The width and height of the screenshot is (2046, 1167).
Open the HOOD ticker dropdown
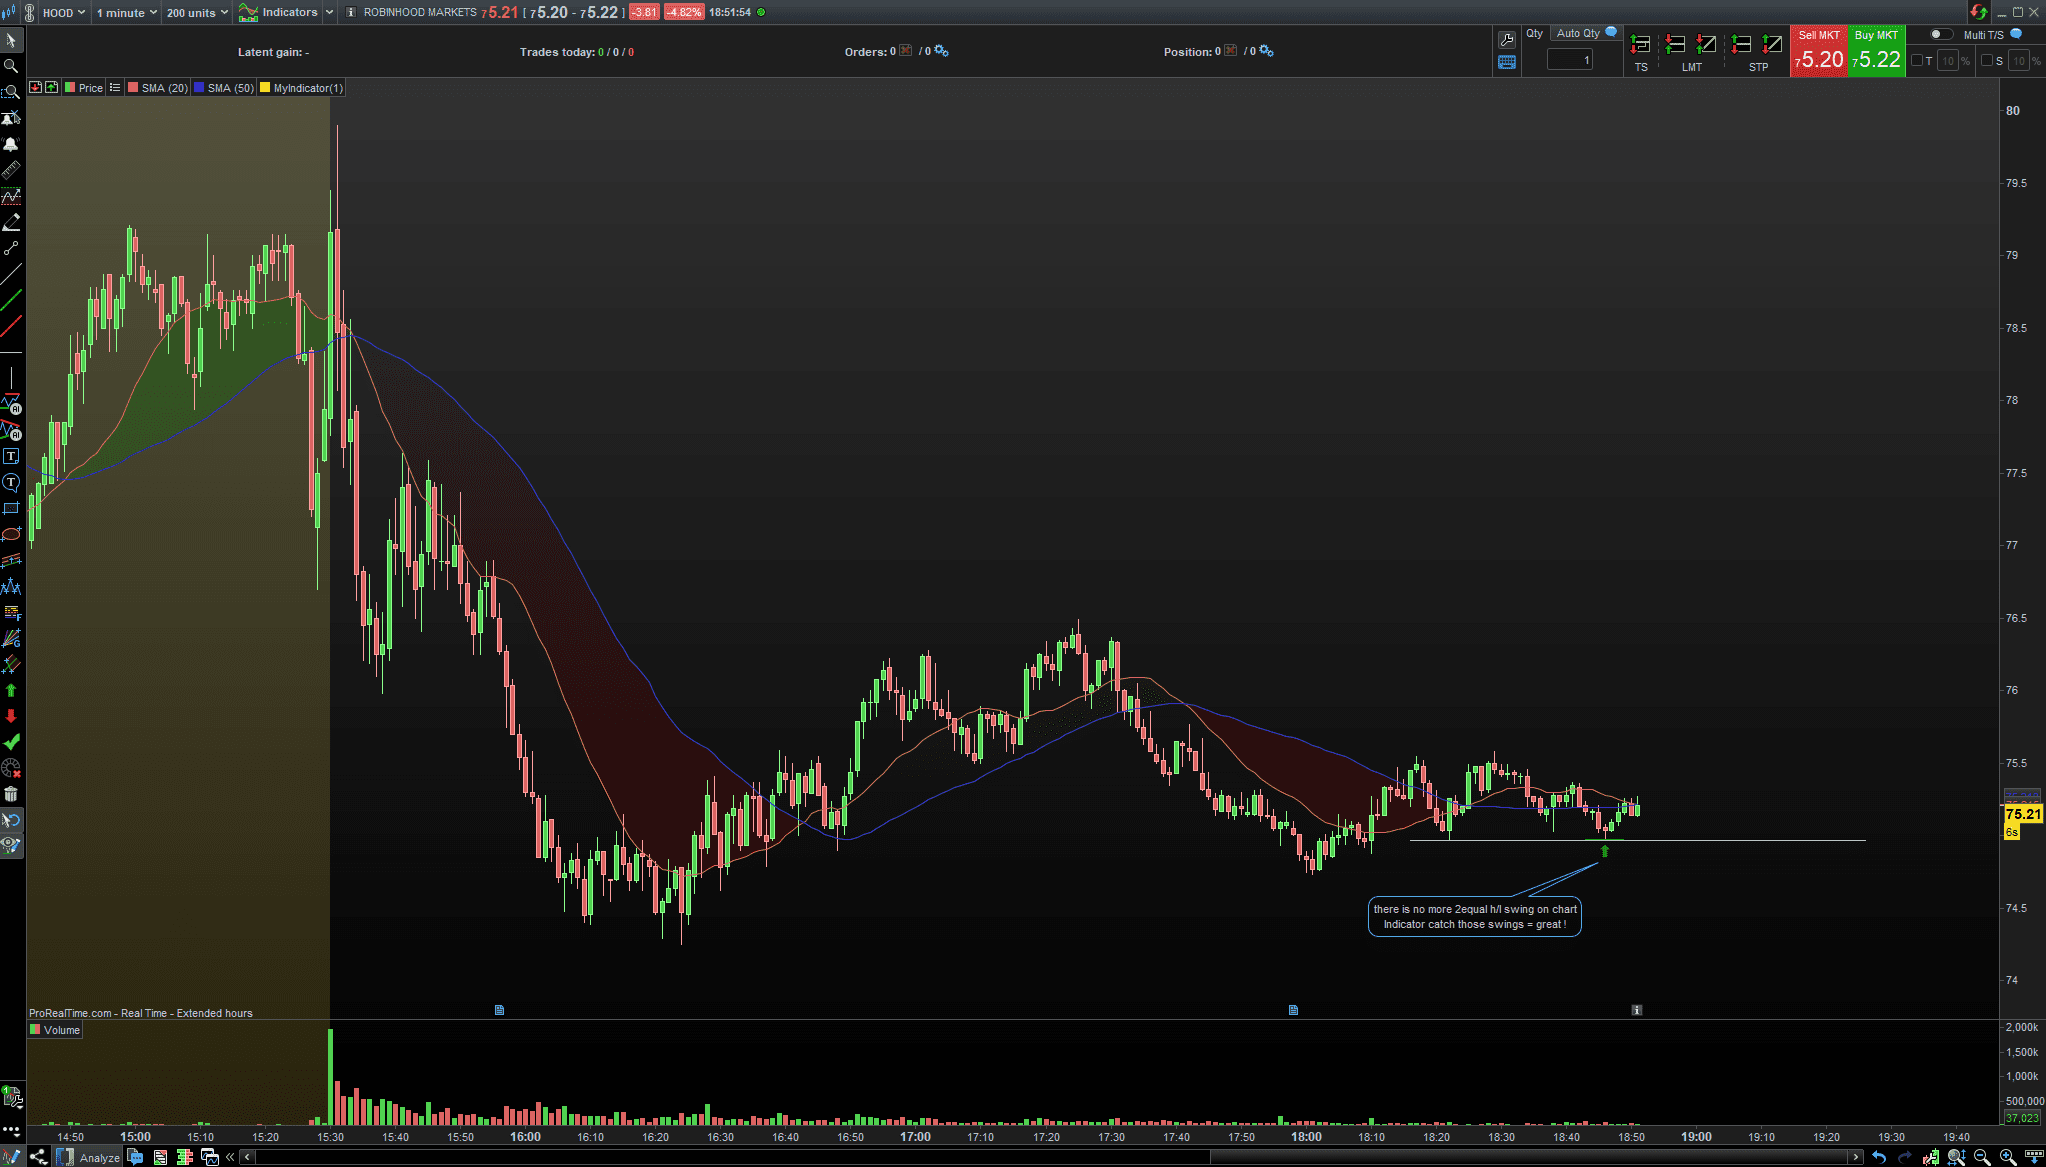64,13
